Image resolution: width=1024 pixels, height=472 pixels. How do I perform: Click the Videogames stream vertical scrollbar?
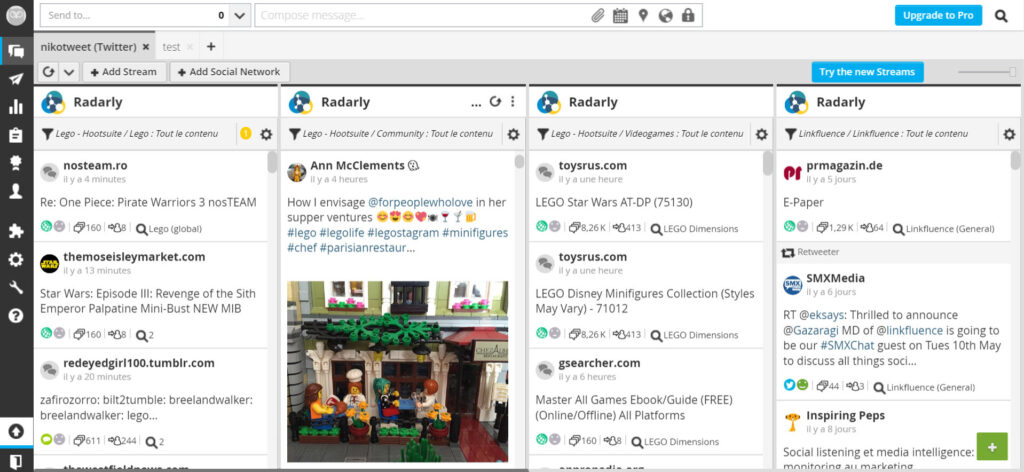[767, 163]
